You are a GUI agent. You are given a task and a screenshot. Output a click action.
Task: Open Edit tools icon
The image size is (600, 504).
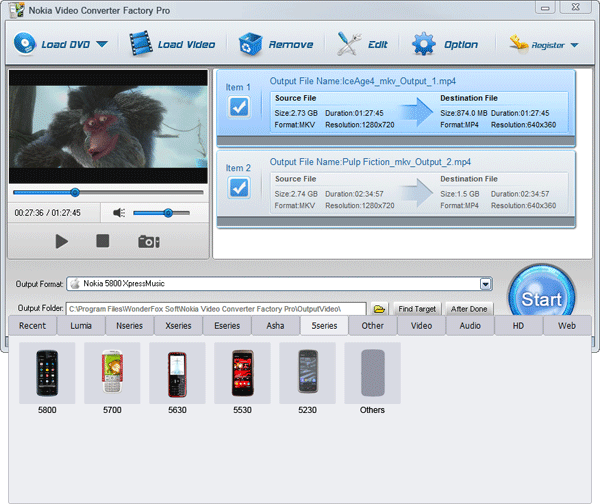pyautogui.click(x=349, y=44)
